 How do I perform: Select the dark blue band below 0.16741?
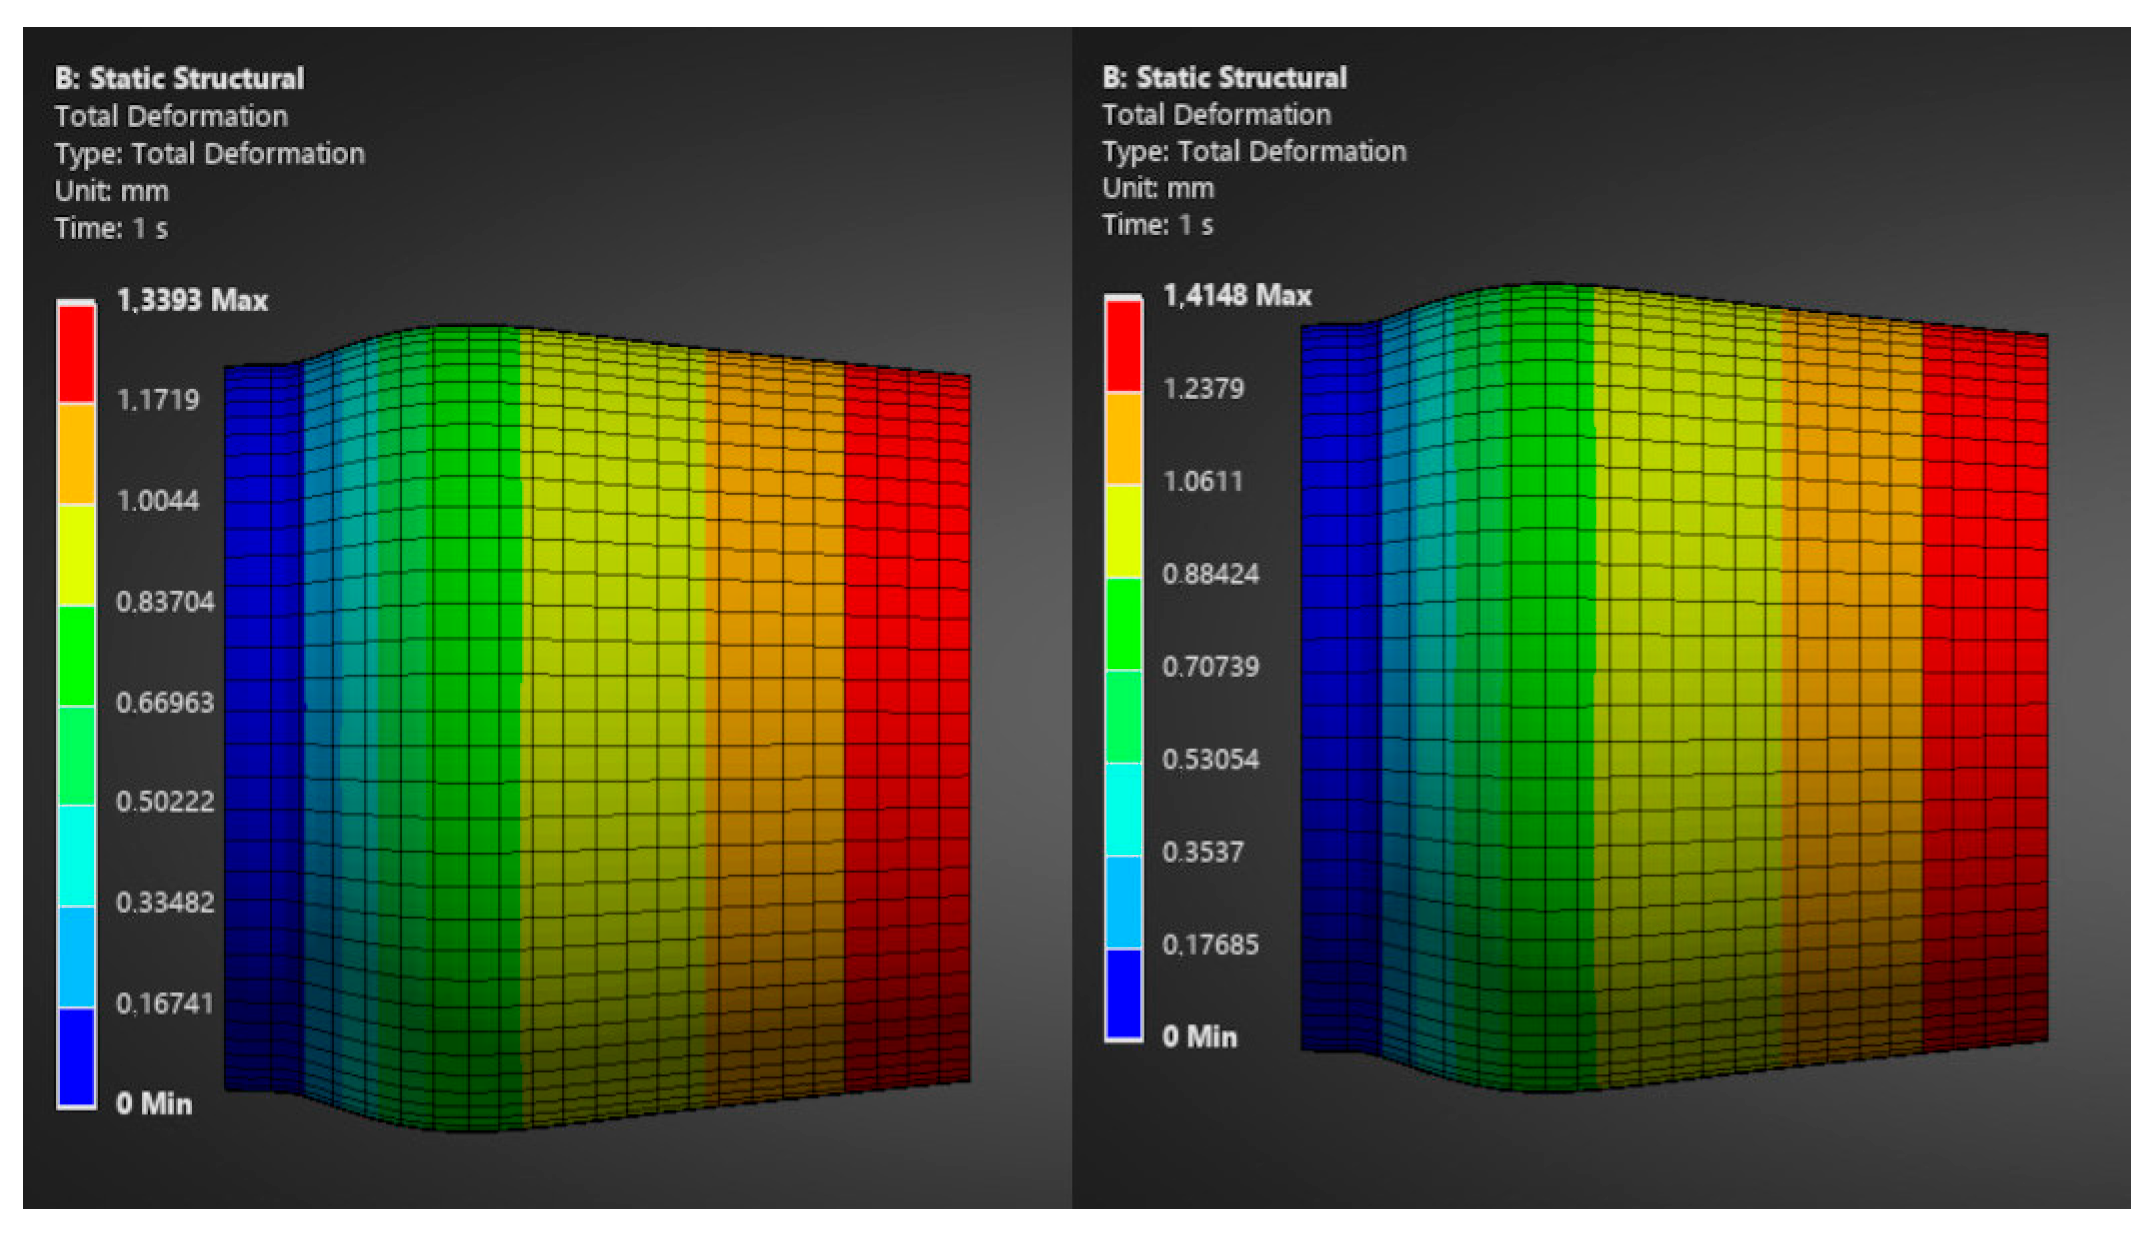tap(76, 1056)
